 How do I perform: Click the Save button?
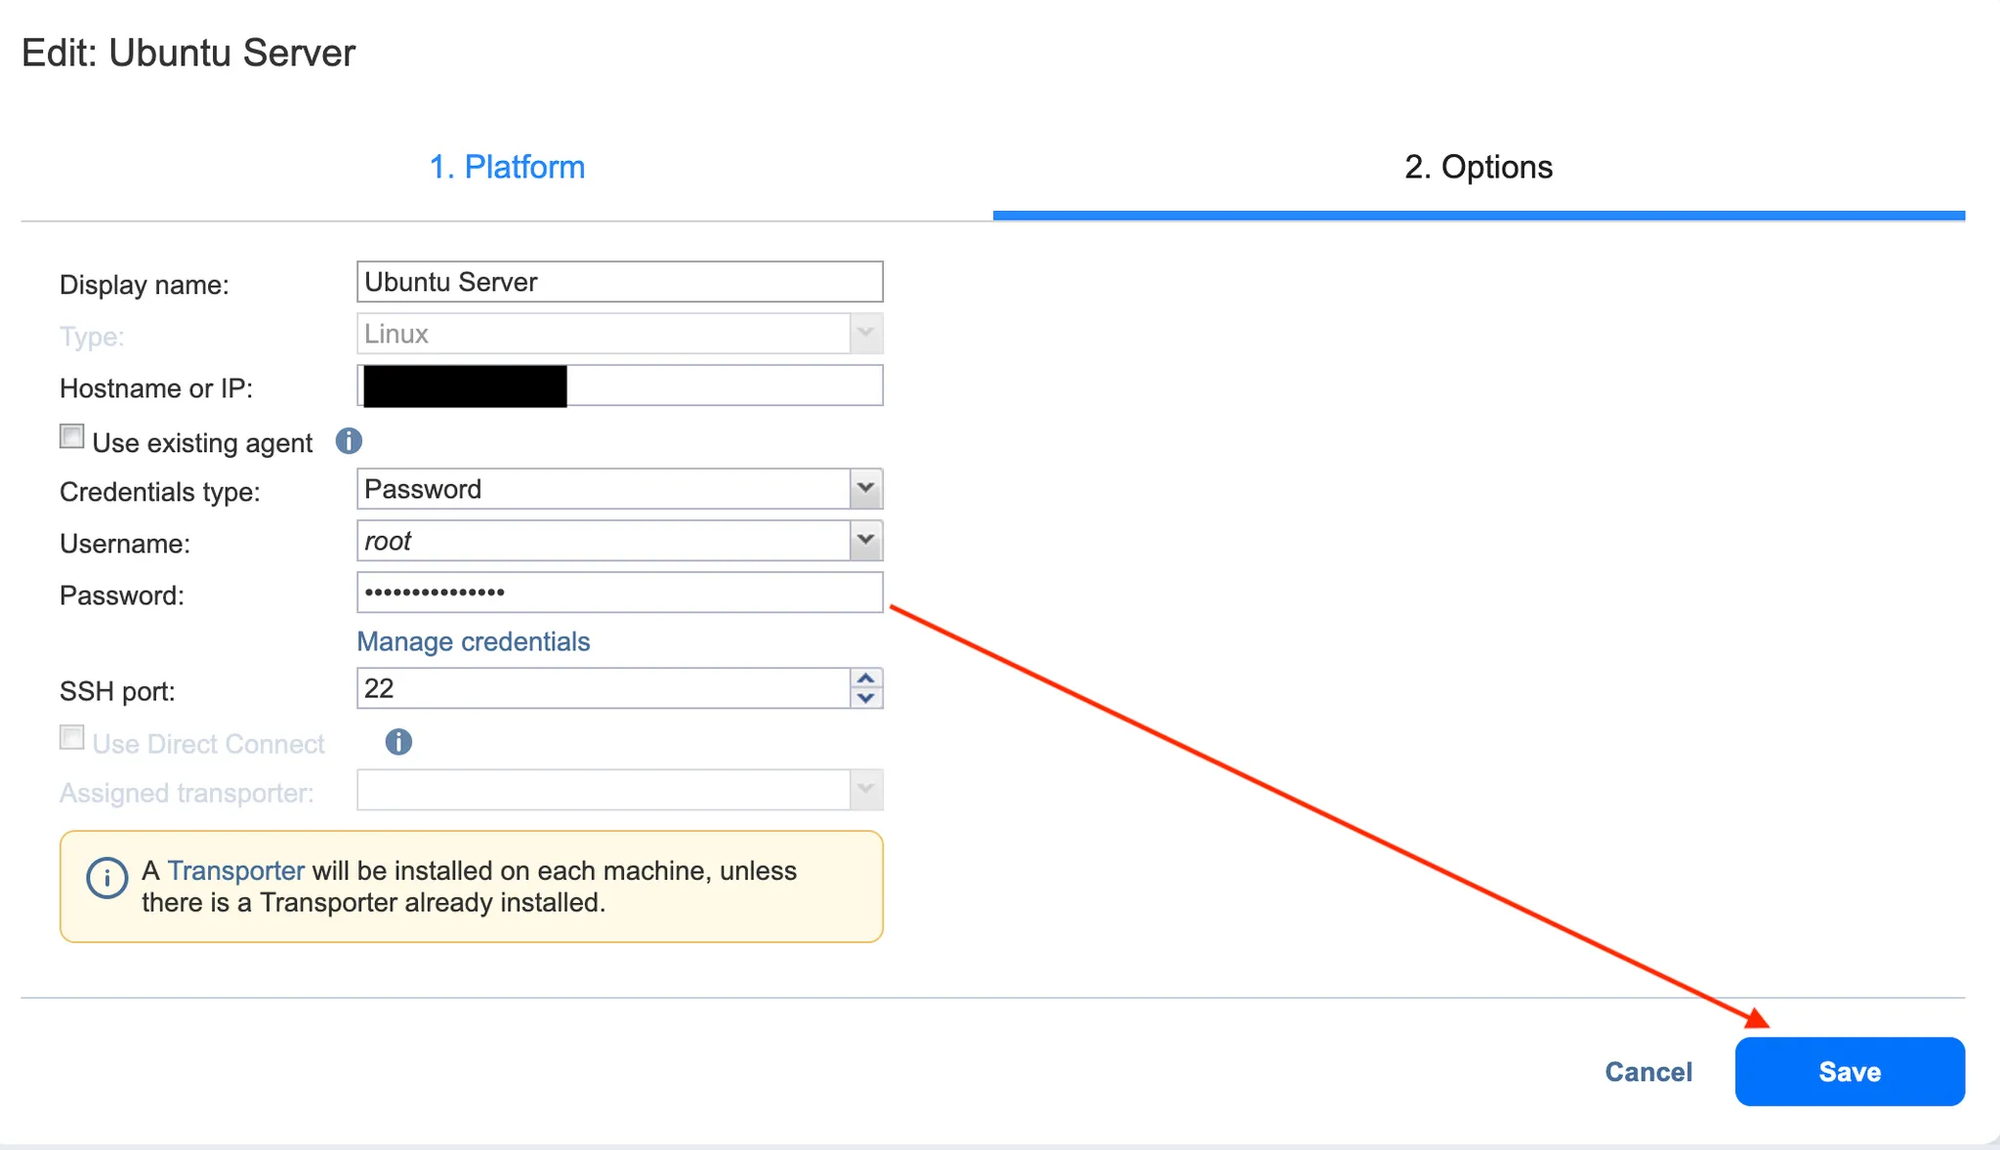pyautogui.click(x=1849, y=1071)
